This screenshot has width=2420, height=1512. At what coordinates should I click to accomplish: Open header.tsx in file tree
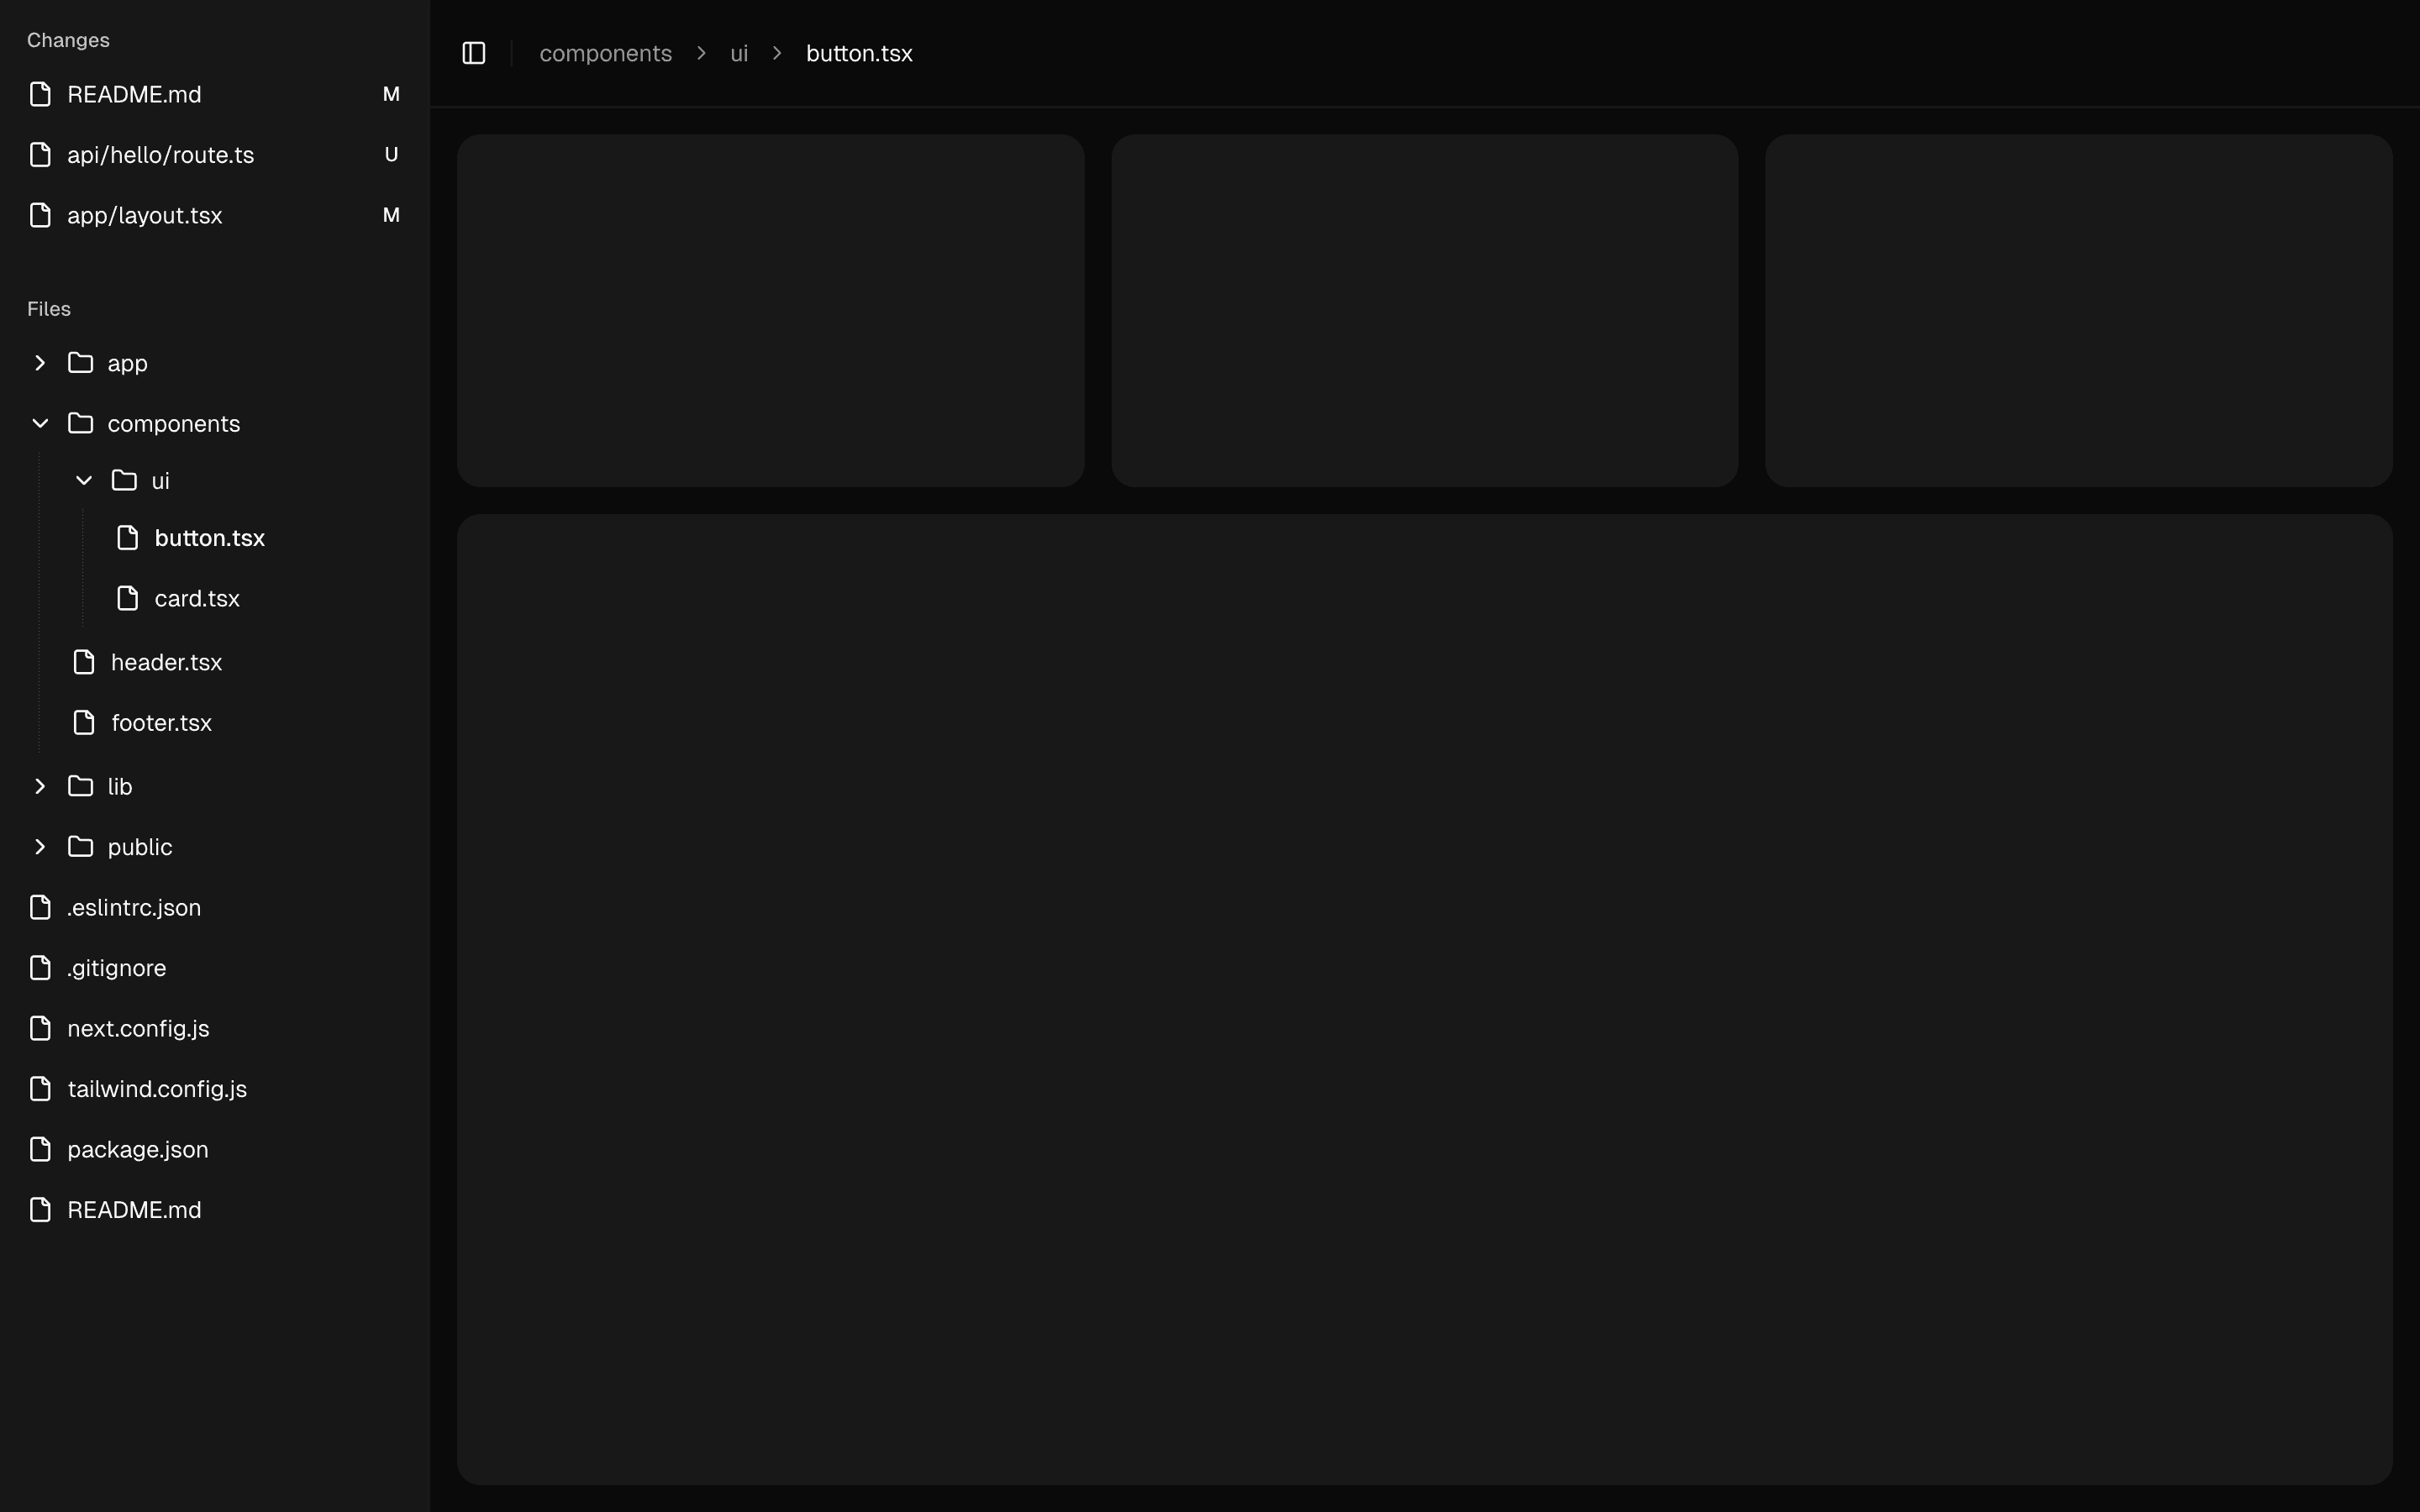coord(166,662)
